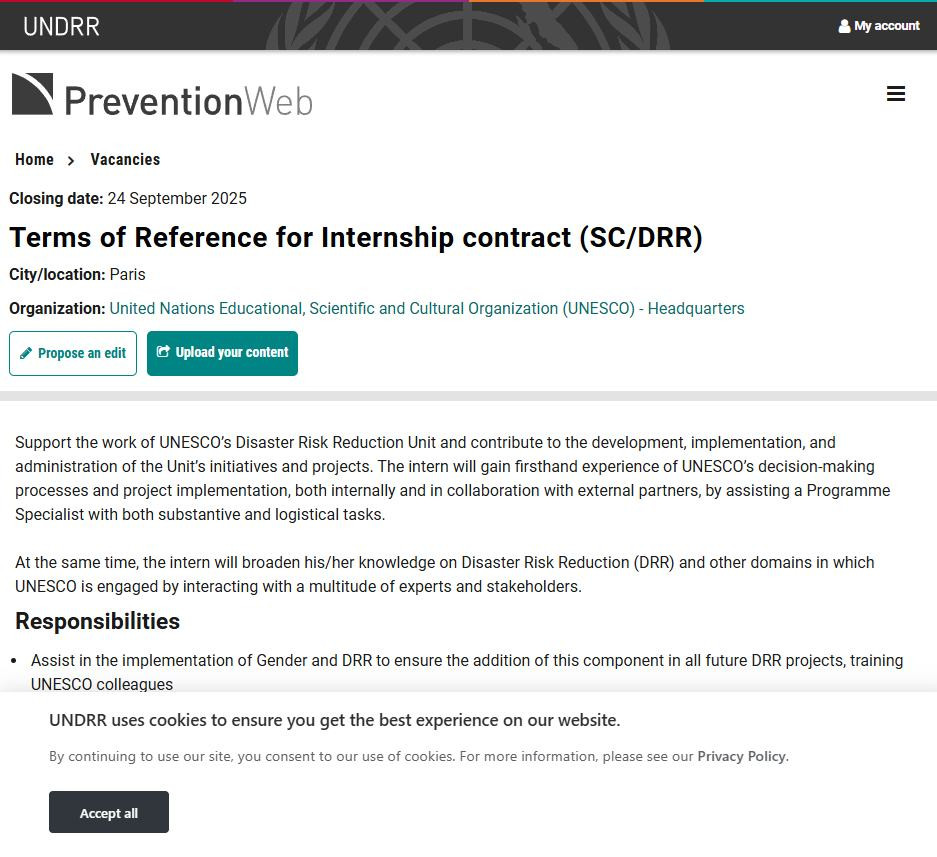Click the breadcrumb chevron after Home
This screenshot has width=937, height=857.
tap(71, 160)
